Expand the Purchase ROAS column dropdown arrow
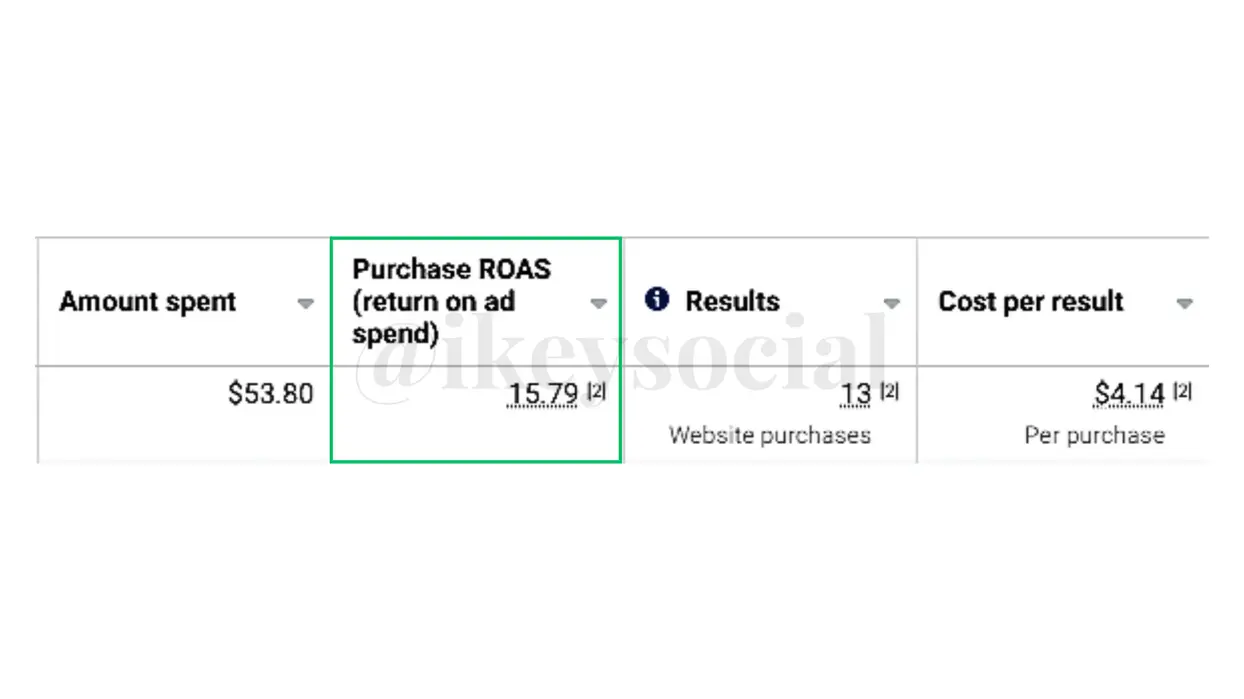 pyautogui.click(x=598, y=304)
